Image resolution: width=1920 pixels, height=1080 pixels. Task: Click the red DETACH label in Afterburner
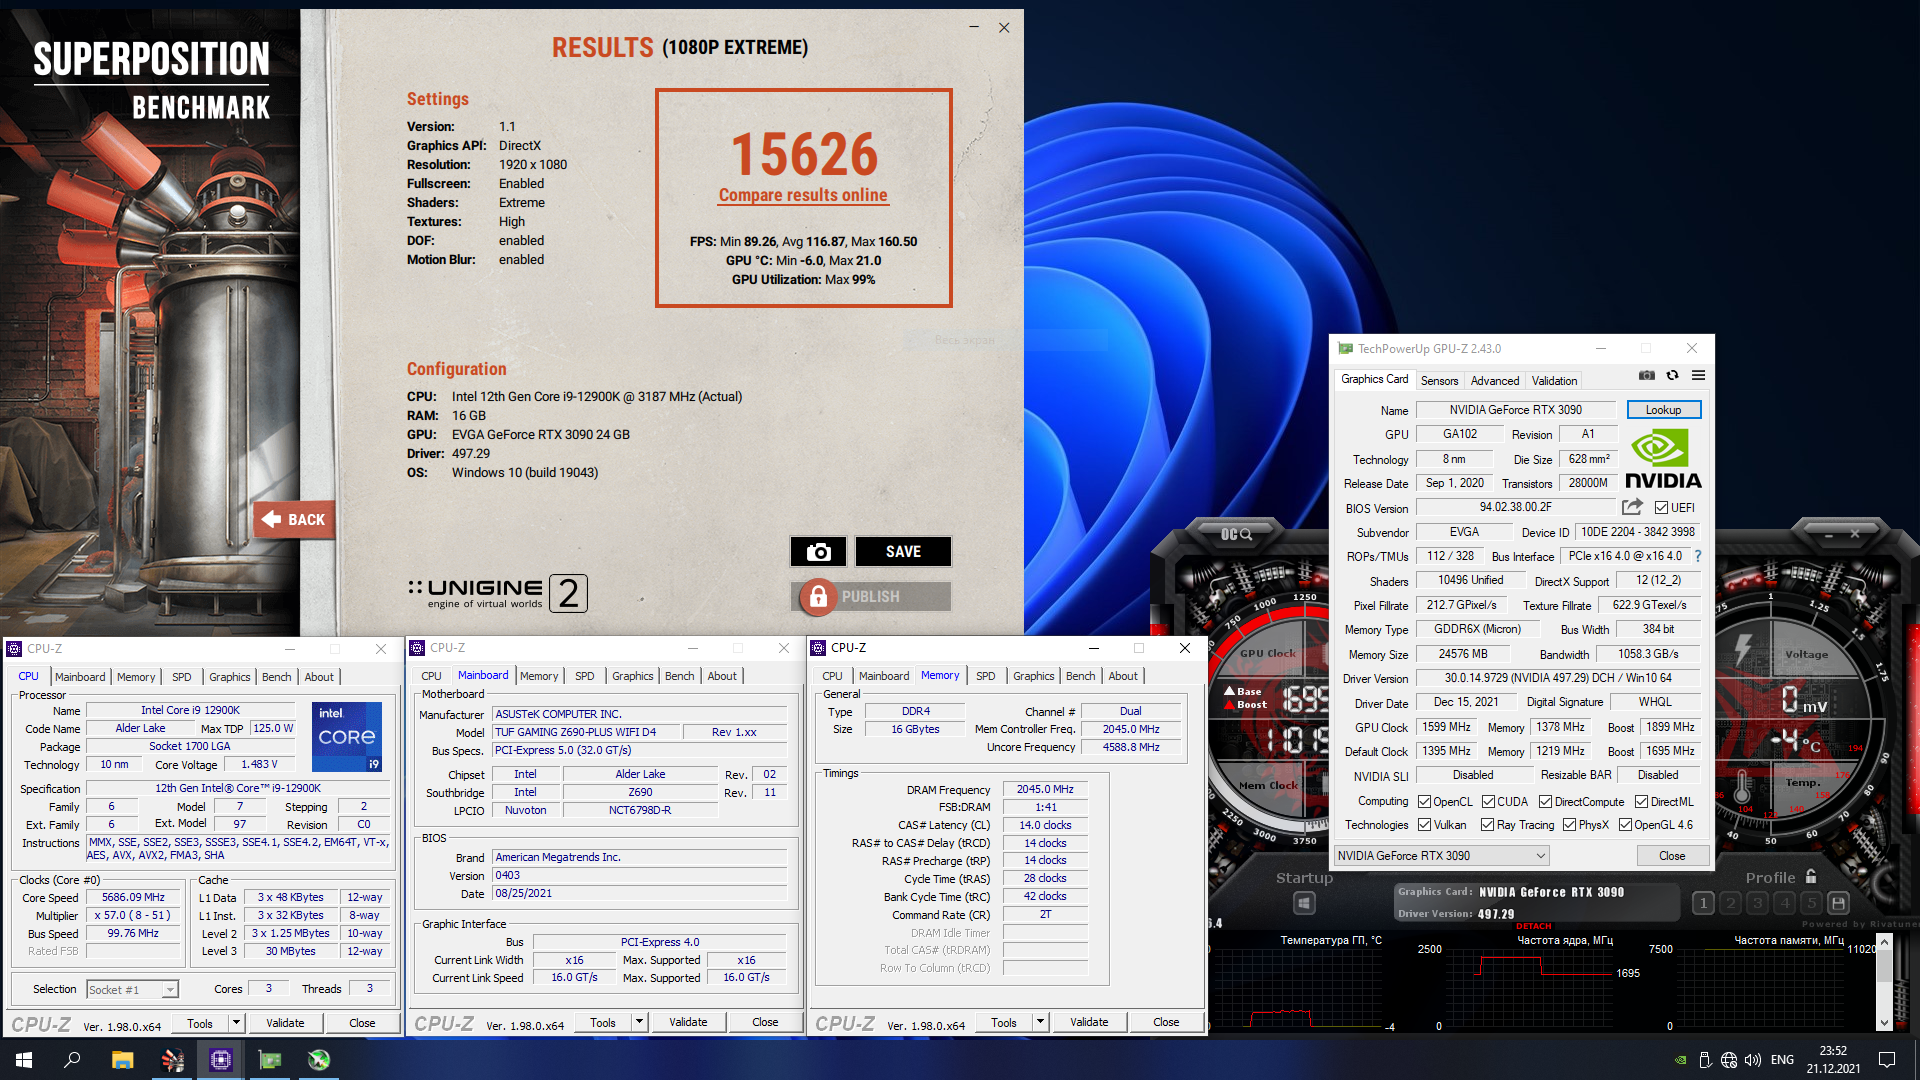pyautogui.click(x=1534, y=926)
